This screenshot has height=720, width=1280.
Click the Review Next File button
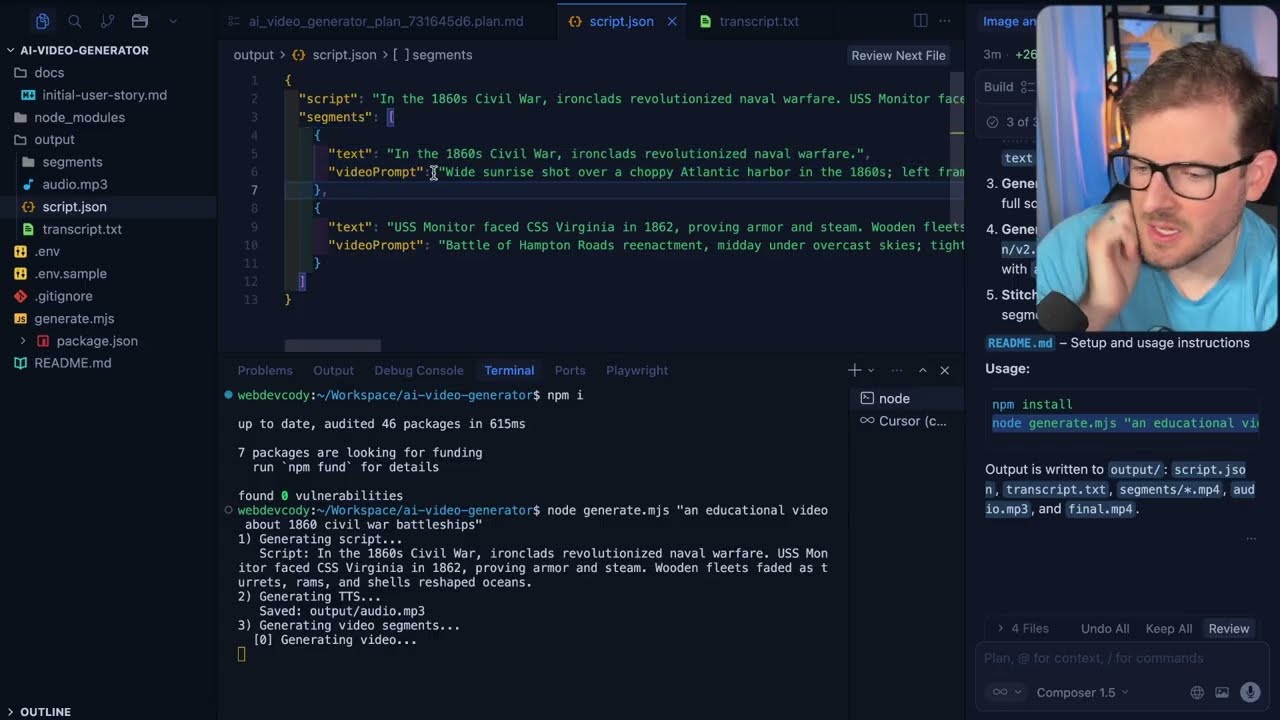(x=898, y=55)
